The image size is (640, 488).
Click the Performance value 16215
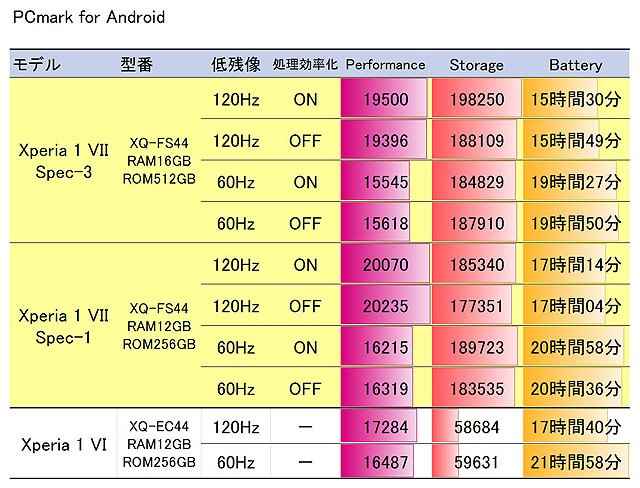click(x=386, y=348)
